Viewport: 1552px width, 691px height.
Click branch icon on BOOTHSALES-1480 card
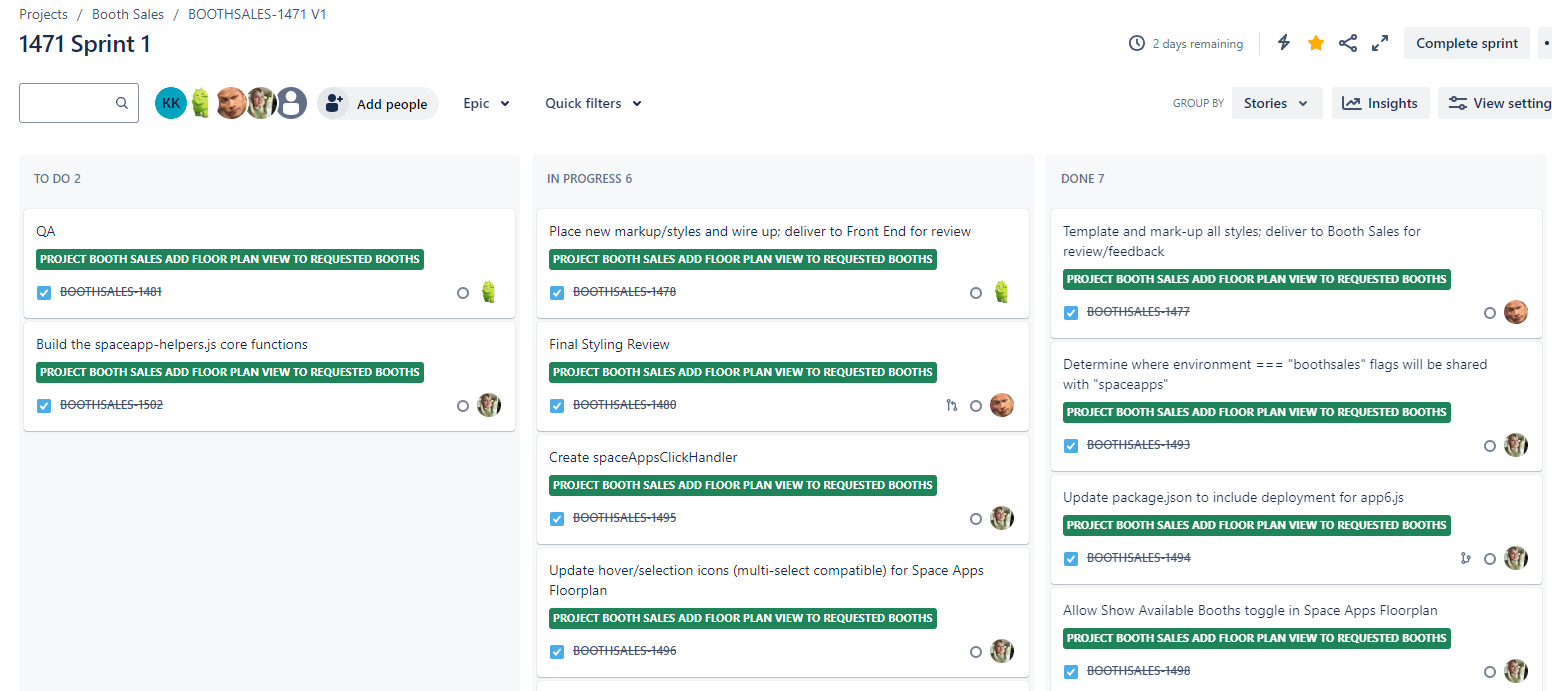951,406
